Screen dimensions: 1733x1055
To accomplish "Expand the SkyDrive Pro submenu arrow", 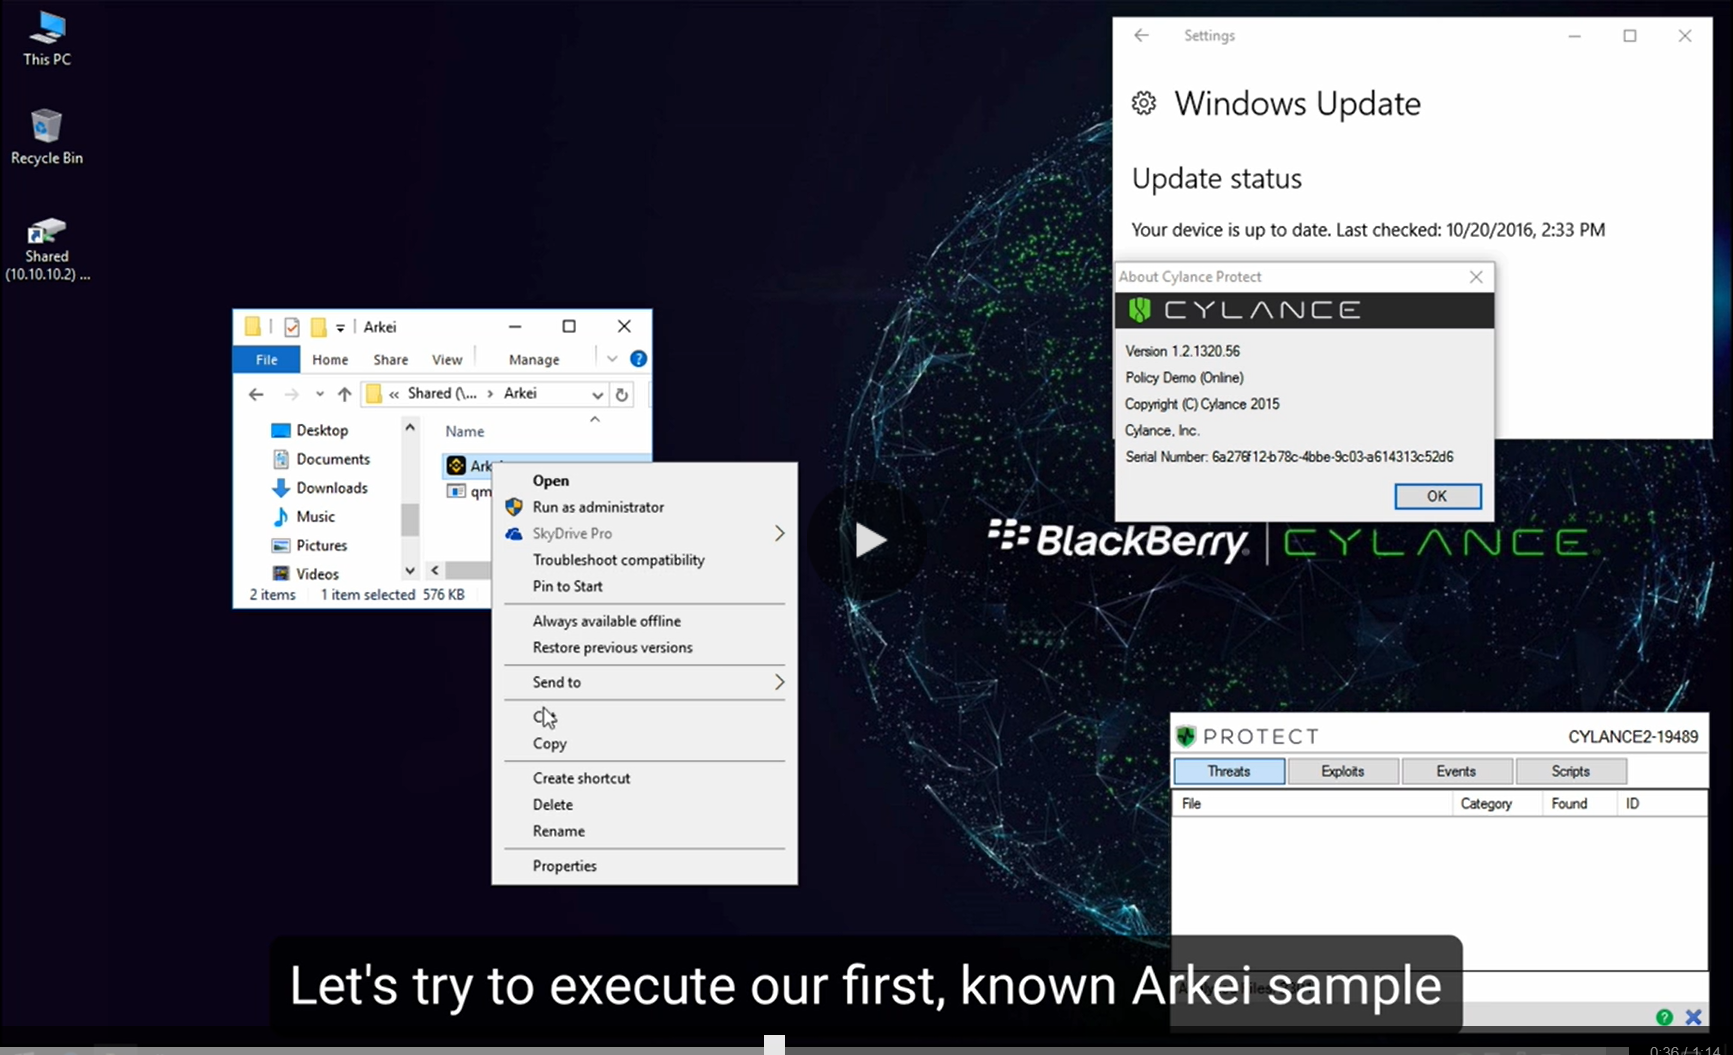I will (x=779, y=533).
